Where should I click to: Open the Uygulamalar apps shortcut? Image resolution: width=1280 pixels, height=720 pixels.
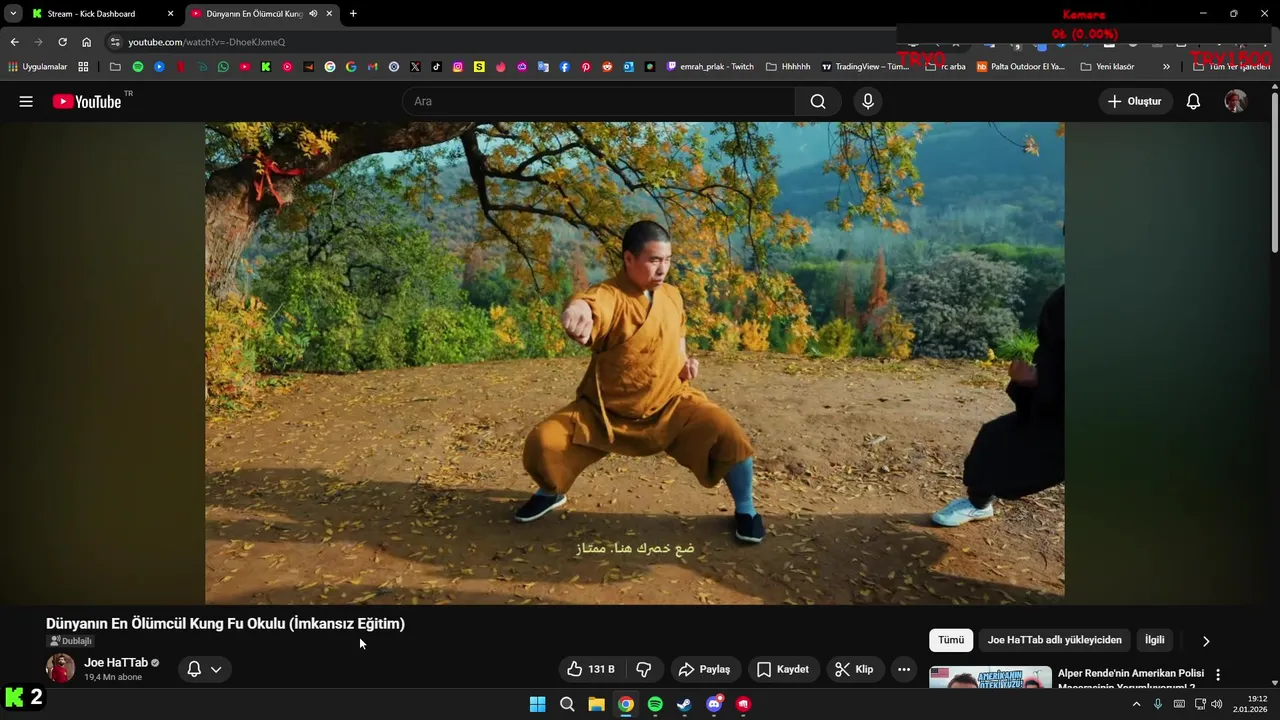(x=37, y=67)
